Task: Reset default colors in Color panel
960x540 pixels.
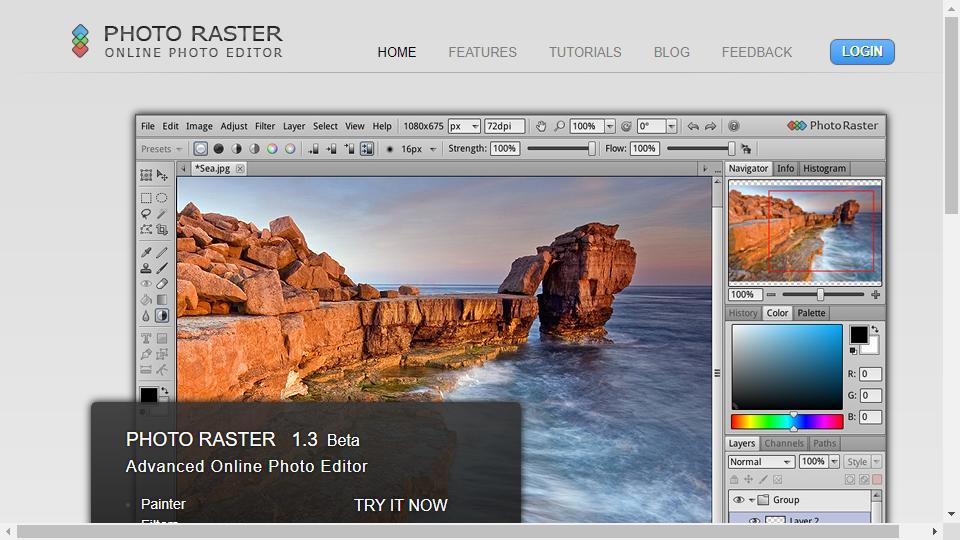Action: (x=853, y=351)
